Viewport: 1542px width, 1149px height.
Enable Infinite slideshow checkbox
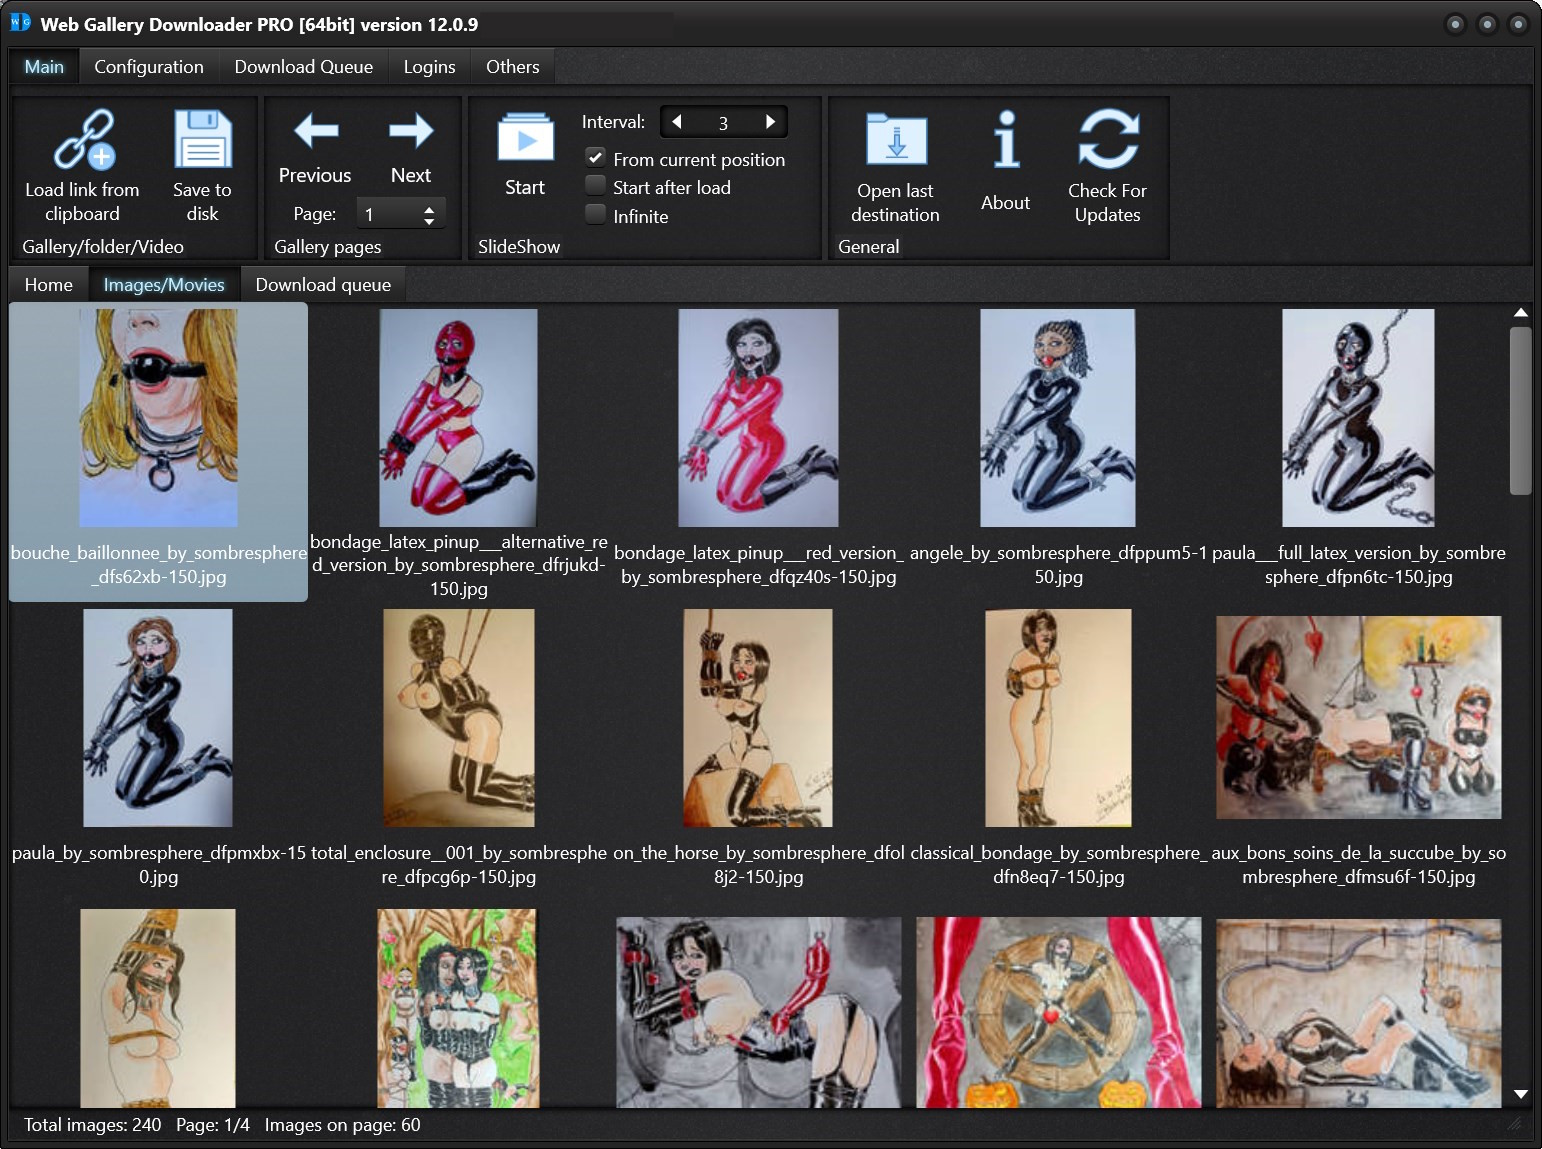pos(595,214)
